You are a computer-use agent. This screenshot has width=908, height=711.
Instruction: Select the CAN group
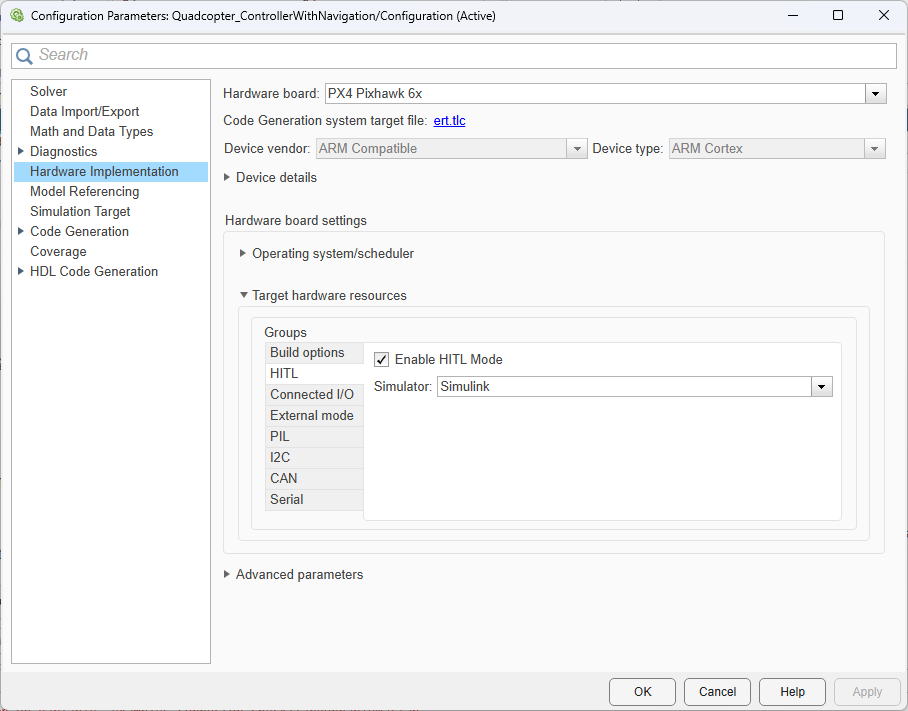point(314,479)
